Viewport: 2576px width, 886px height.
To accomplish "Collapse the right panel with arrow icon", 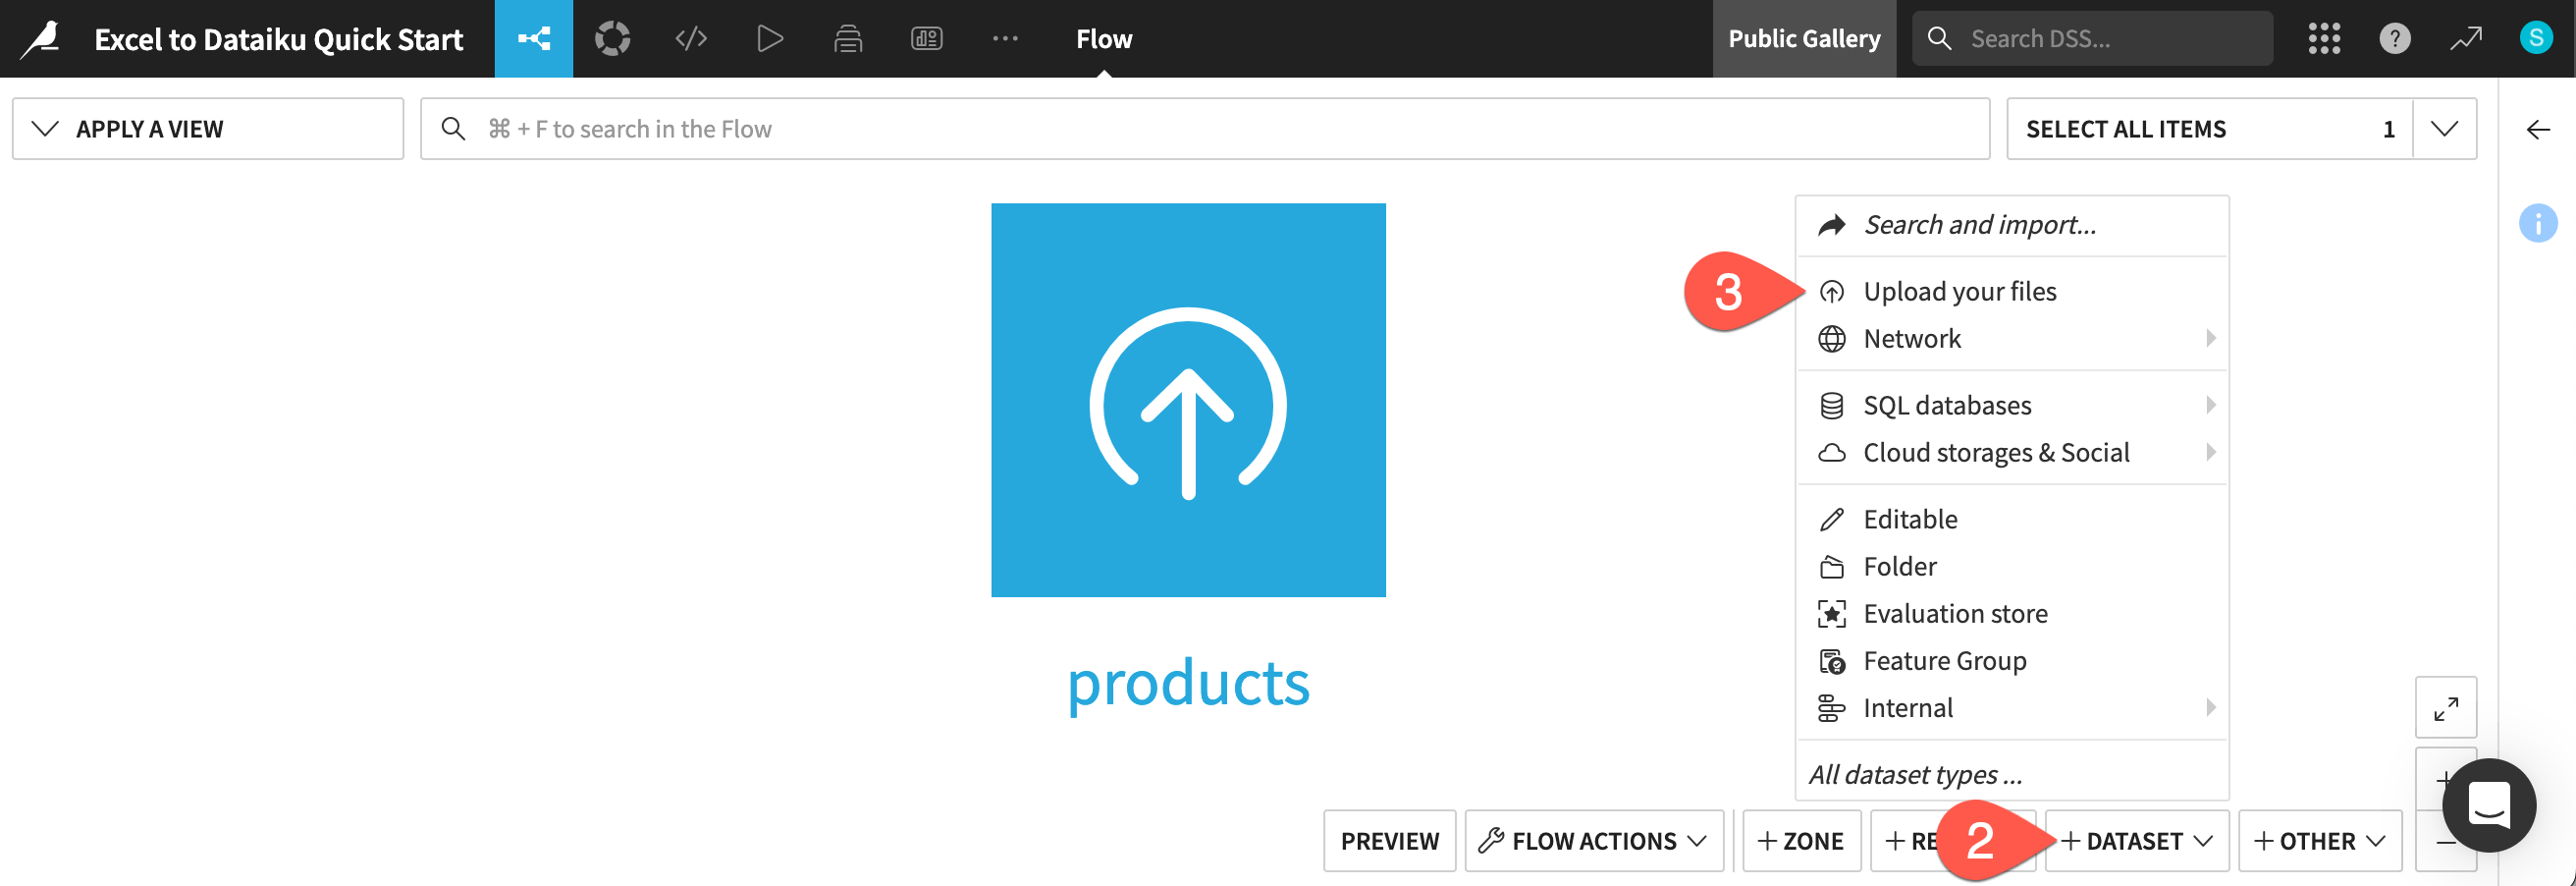I will [2538, 129].
